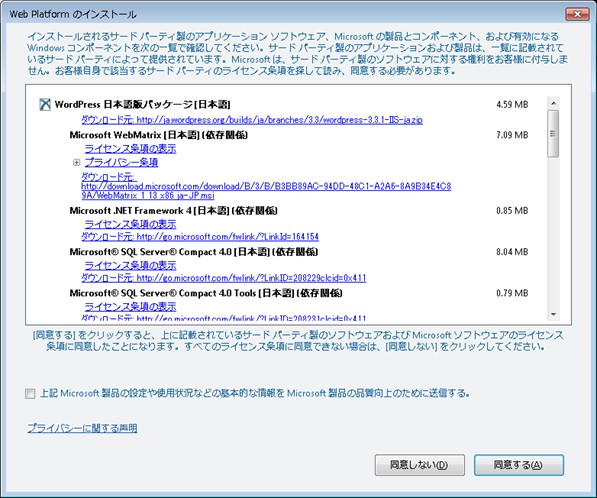Enable sending Microsoft product usage information checkbox
The height and width of the screenshot is (498, 597).
pos(30,393)
